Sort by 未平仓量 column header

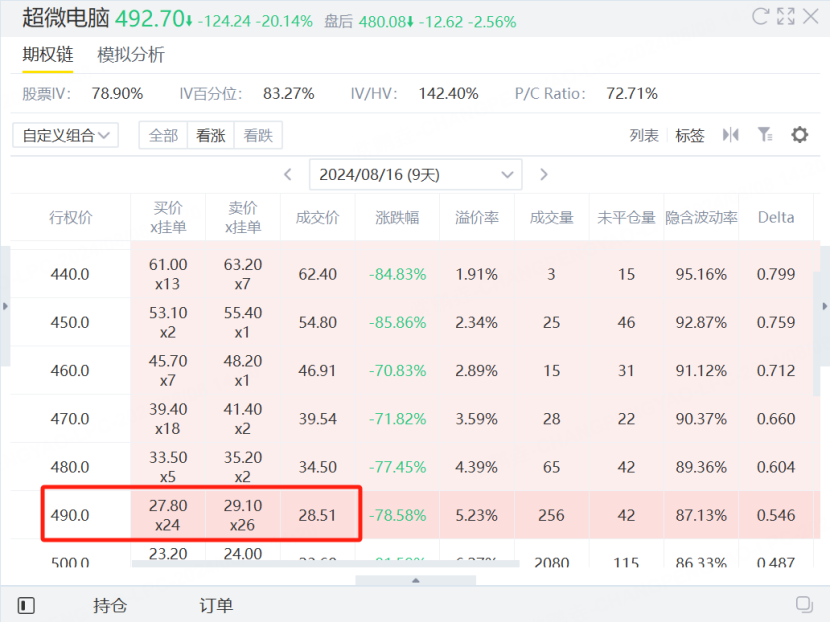626,218
